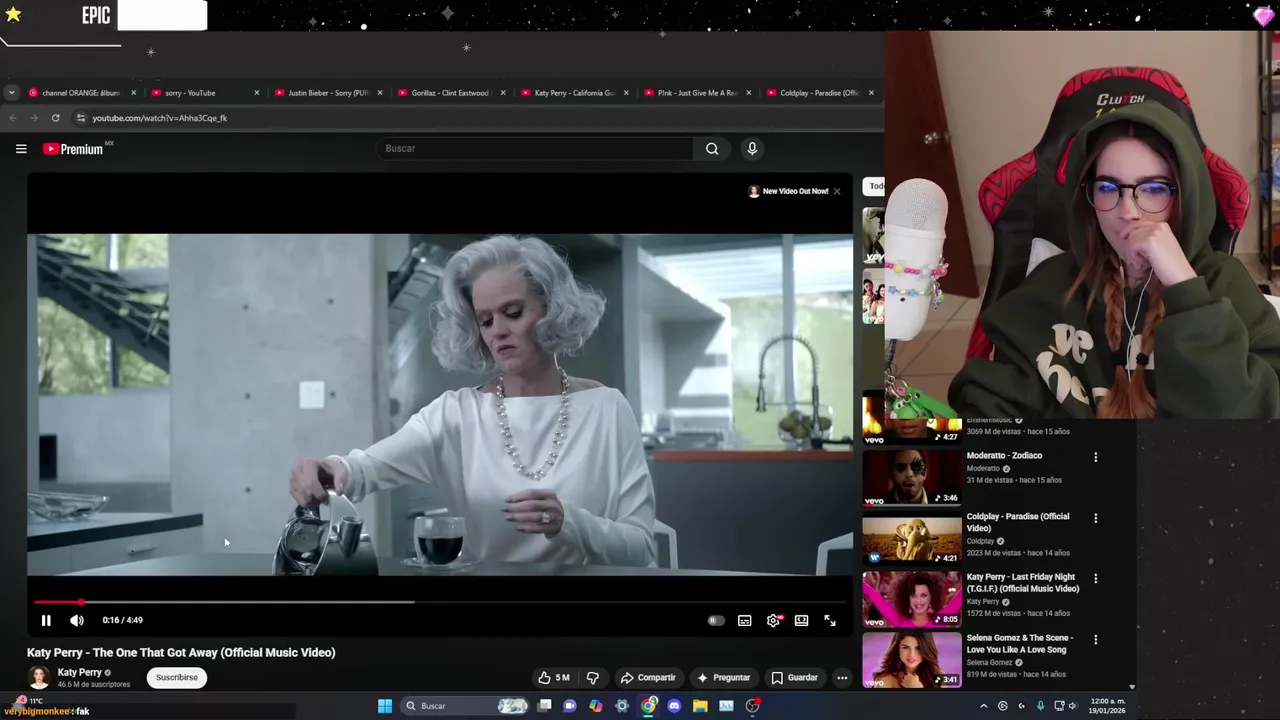Open the YouTube hamburger guide menu

tap(21, 149)
